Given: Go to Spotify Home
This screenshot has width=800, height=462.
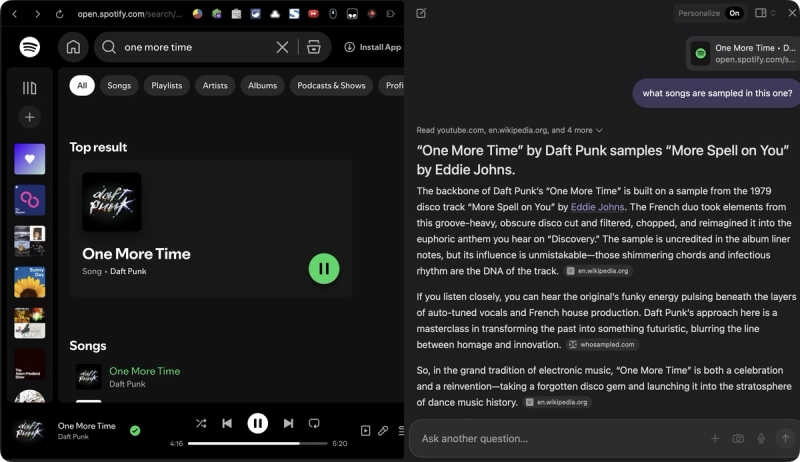Looking at the screenshot, I should (73, 47).
